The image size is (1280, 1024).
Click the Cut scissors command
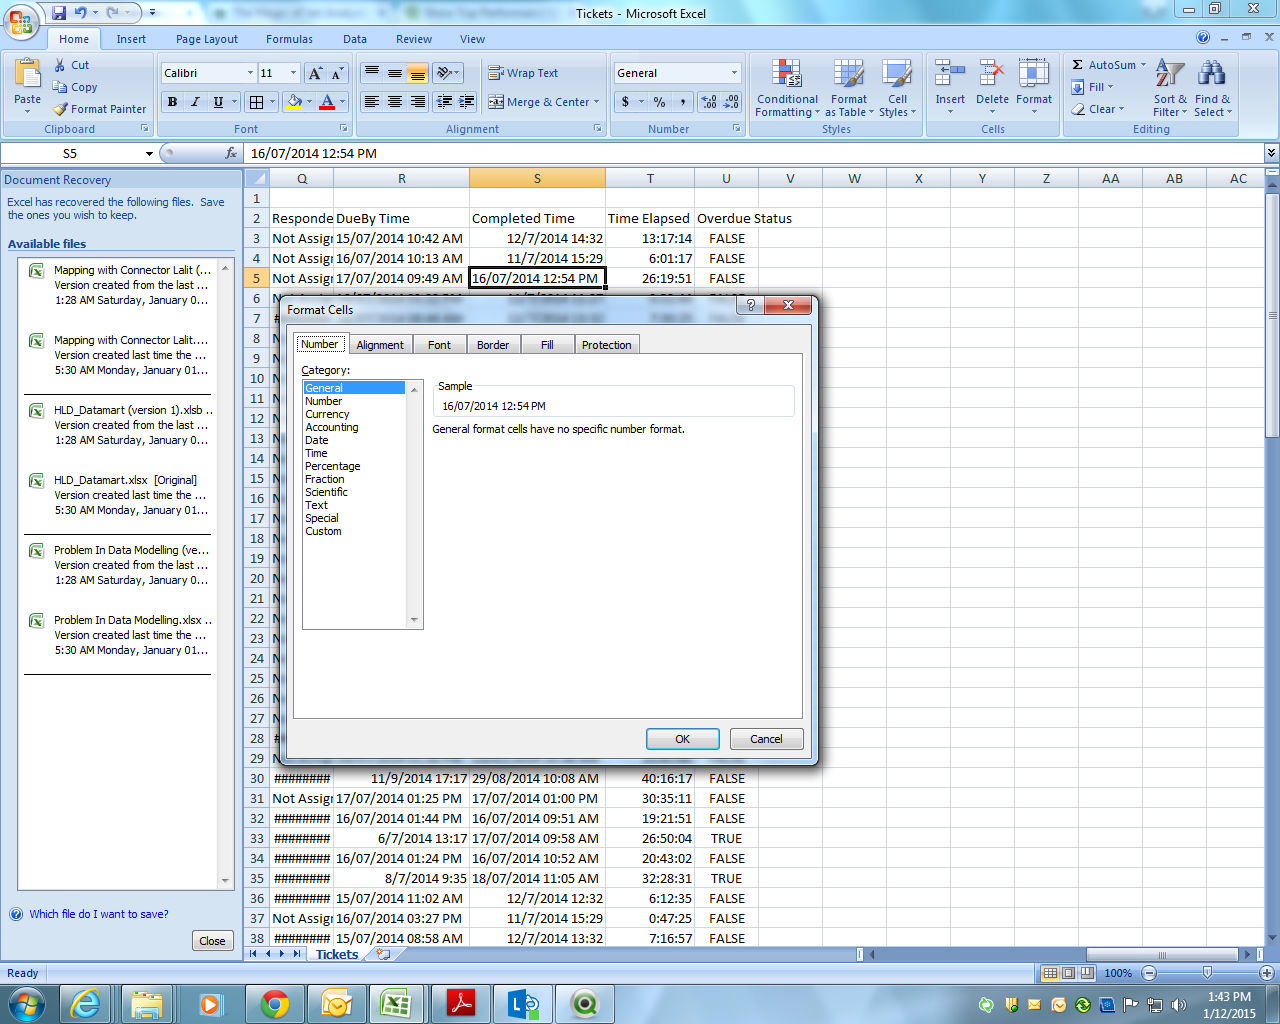coord(71,65)
